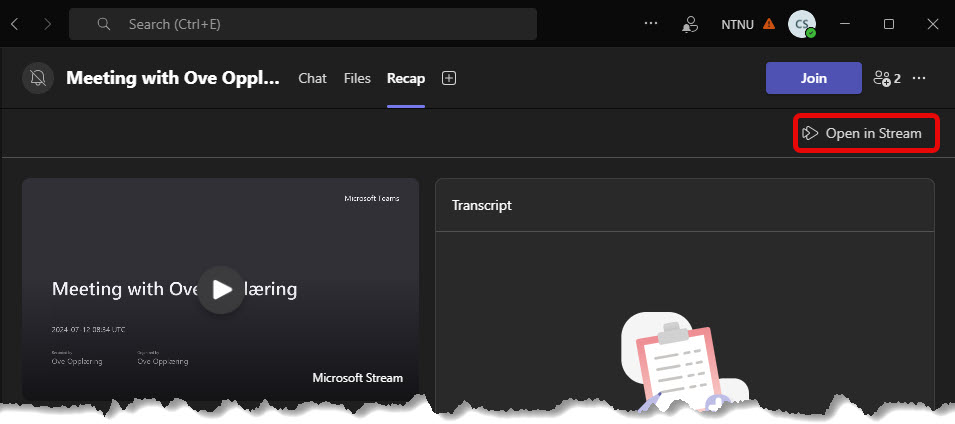Add a tab with the plus icon
The height and width of the screenshot is (424, 955).
click(x=449, y=78)
